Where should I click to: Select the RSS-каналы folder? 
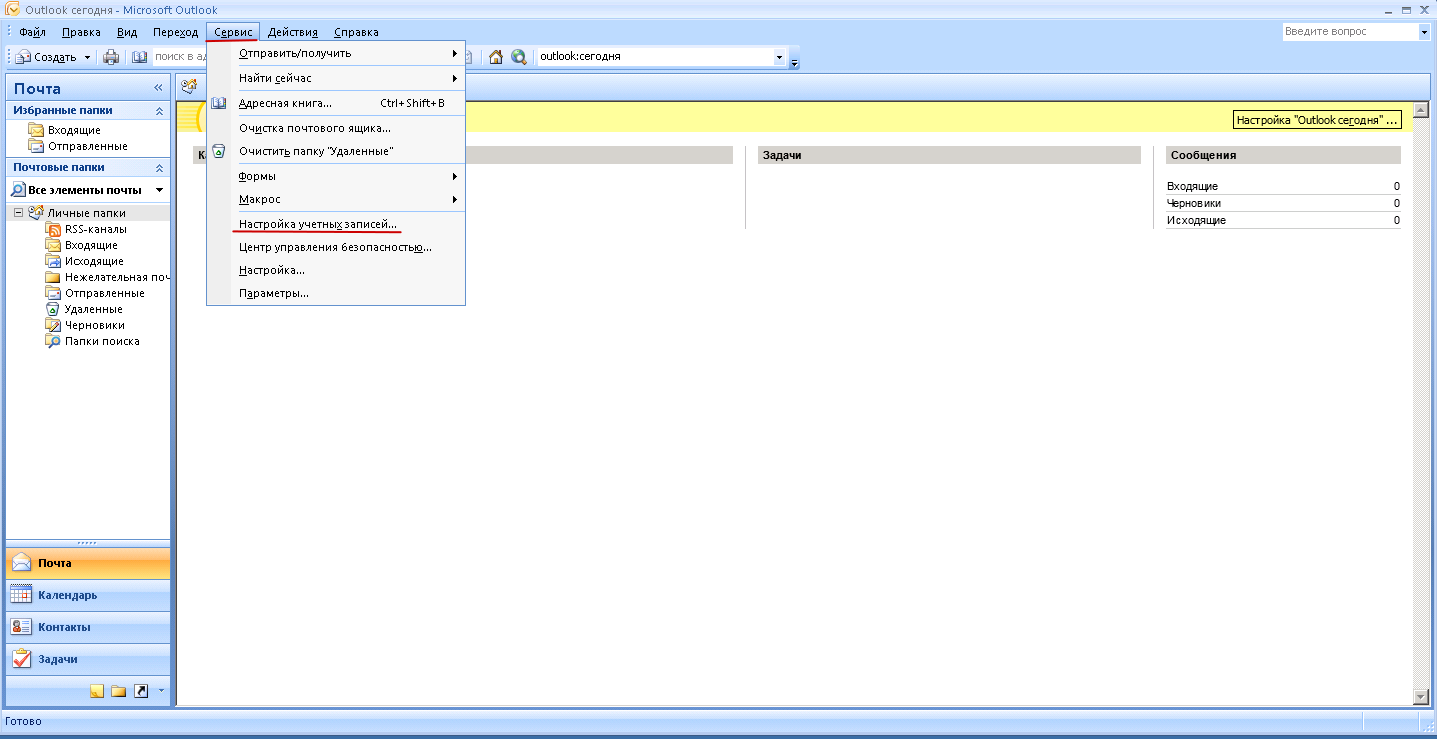point(95,229)
